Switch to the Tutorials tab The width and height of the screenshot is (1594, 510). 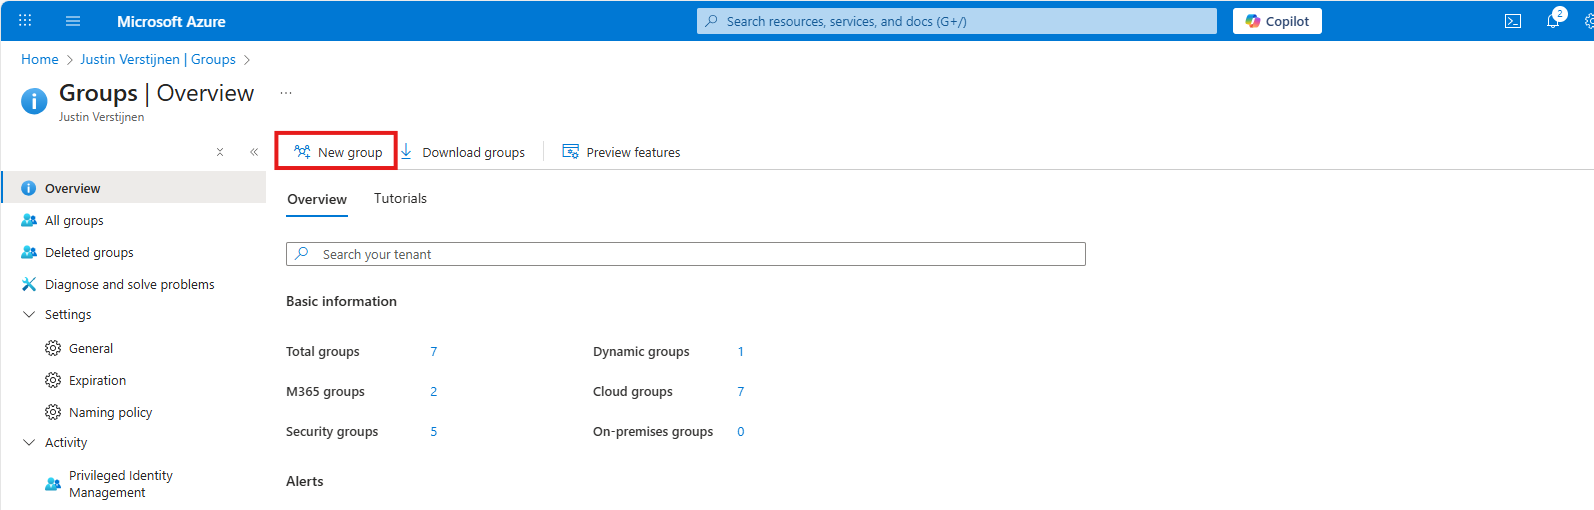click(x=400, y=198)
